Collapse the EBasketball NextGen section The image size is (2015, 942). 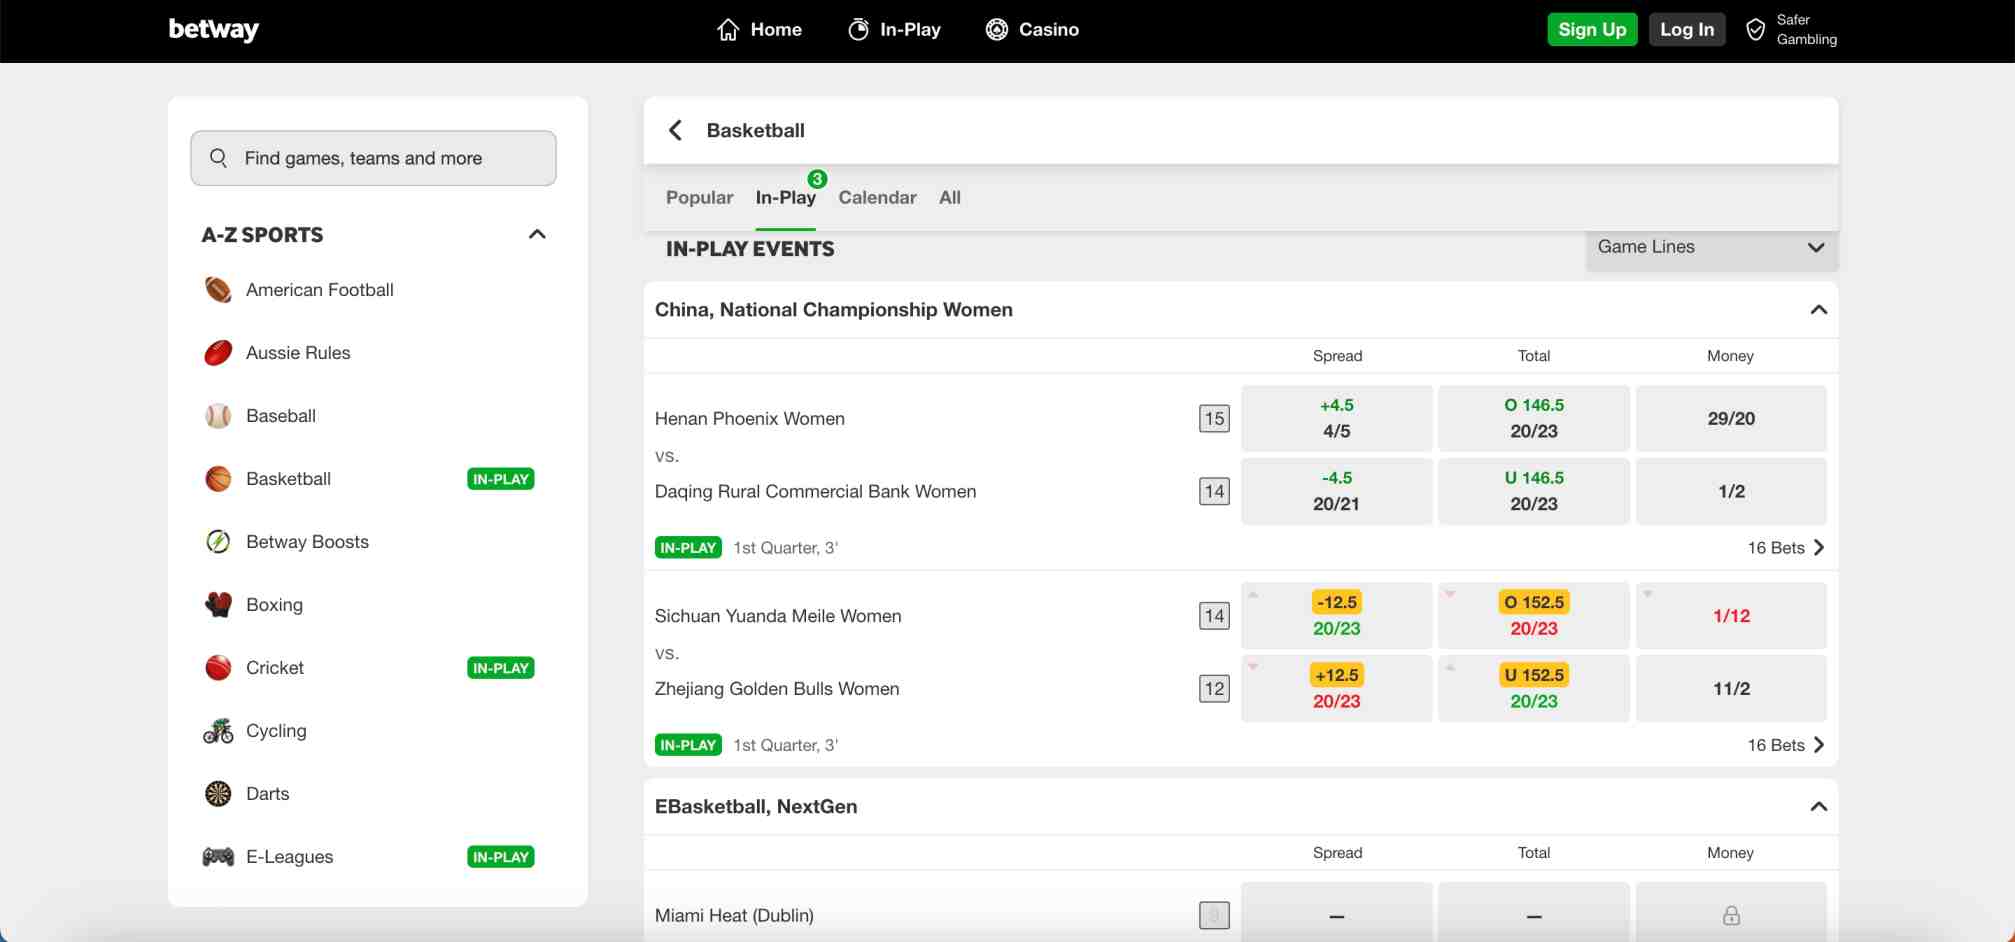[x=1818, y=807]
